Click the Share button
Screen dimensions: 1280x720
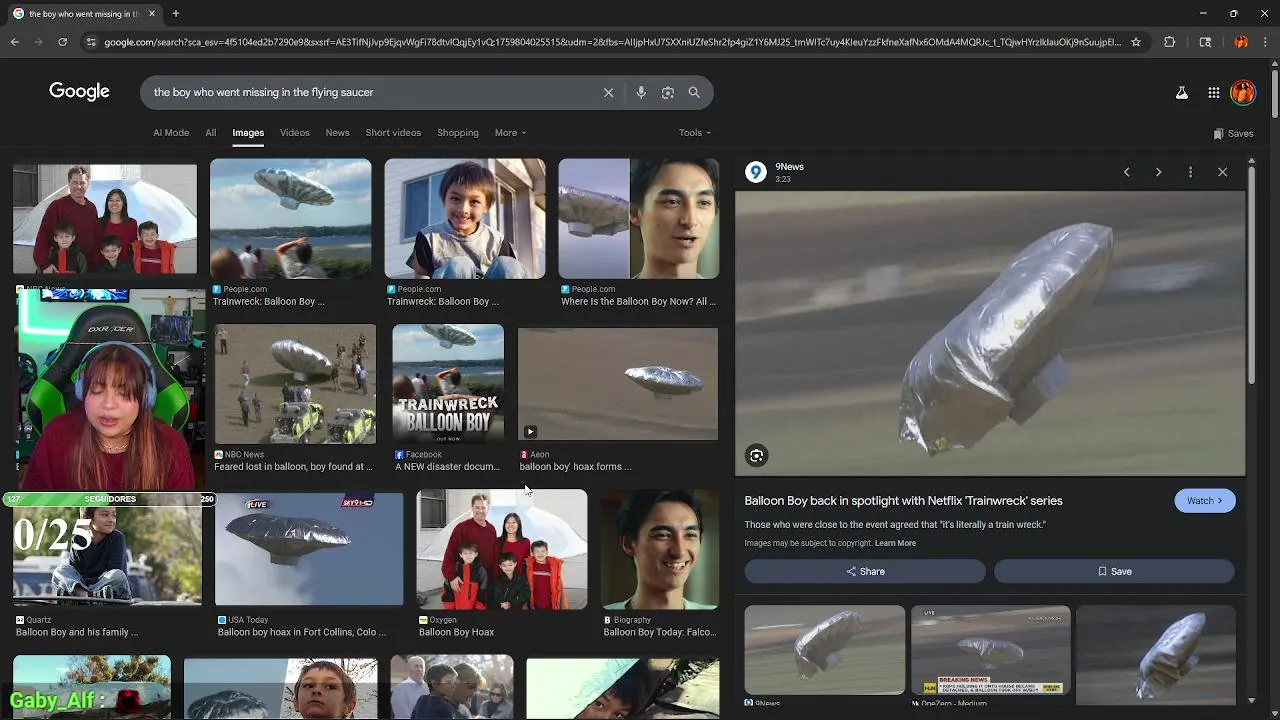click(865, 571)
